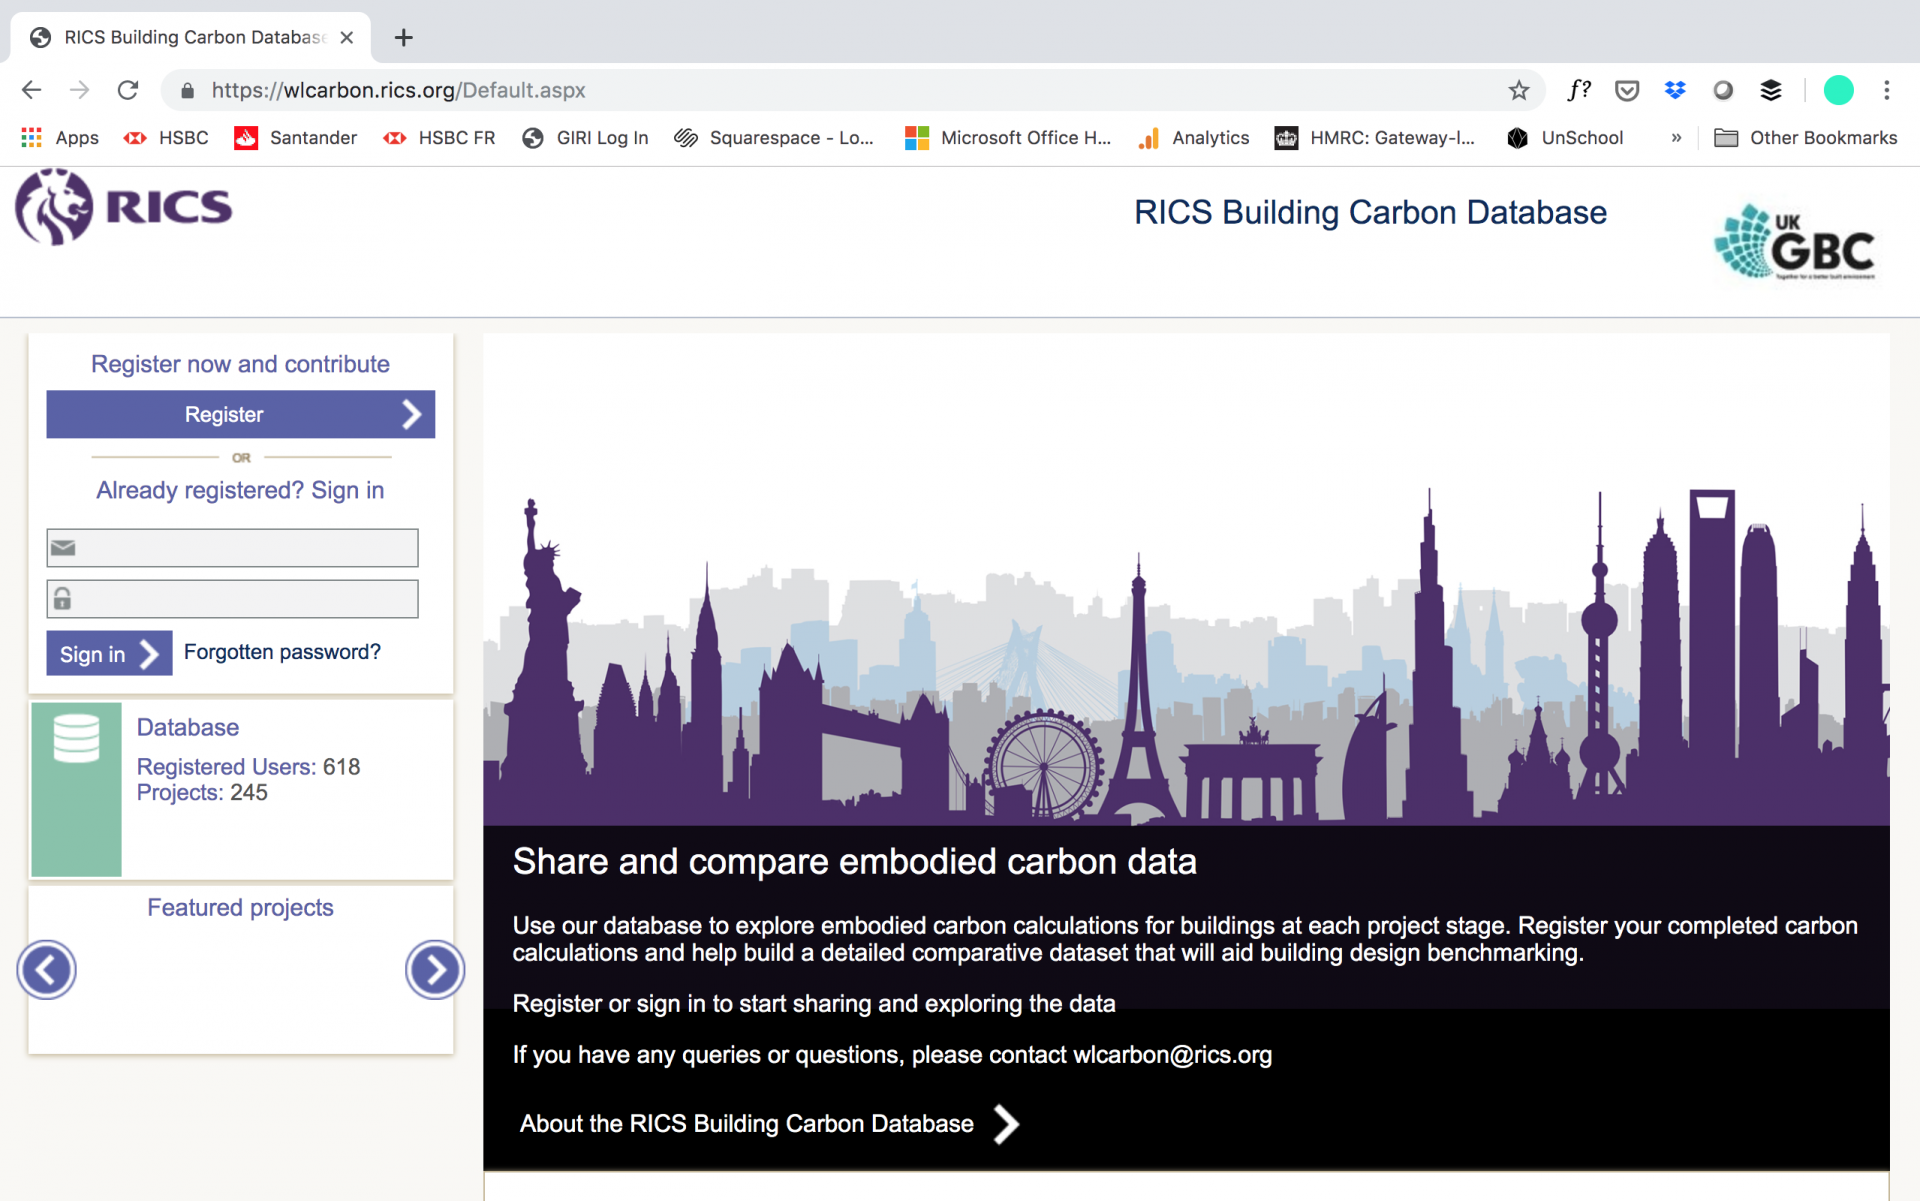Bookmark page with the star icon
Screen dimensions: 1920x1201
coord(1518,90)
